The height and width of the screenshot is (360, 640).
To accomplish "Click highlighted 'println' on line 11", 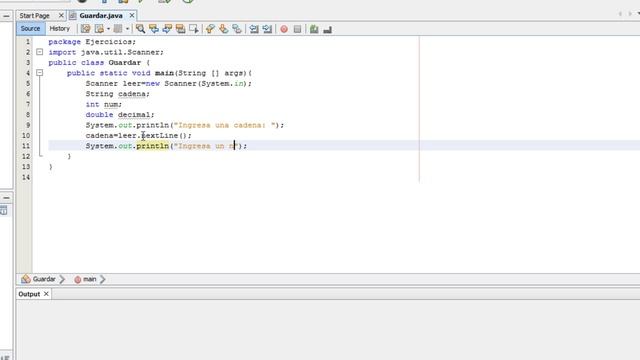I will tap(153, 146).
